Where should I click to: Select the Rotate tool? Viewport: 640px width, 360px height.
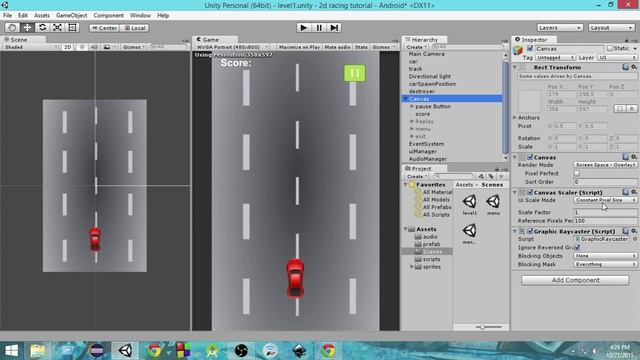(42, 28)
